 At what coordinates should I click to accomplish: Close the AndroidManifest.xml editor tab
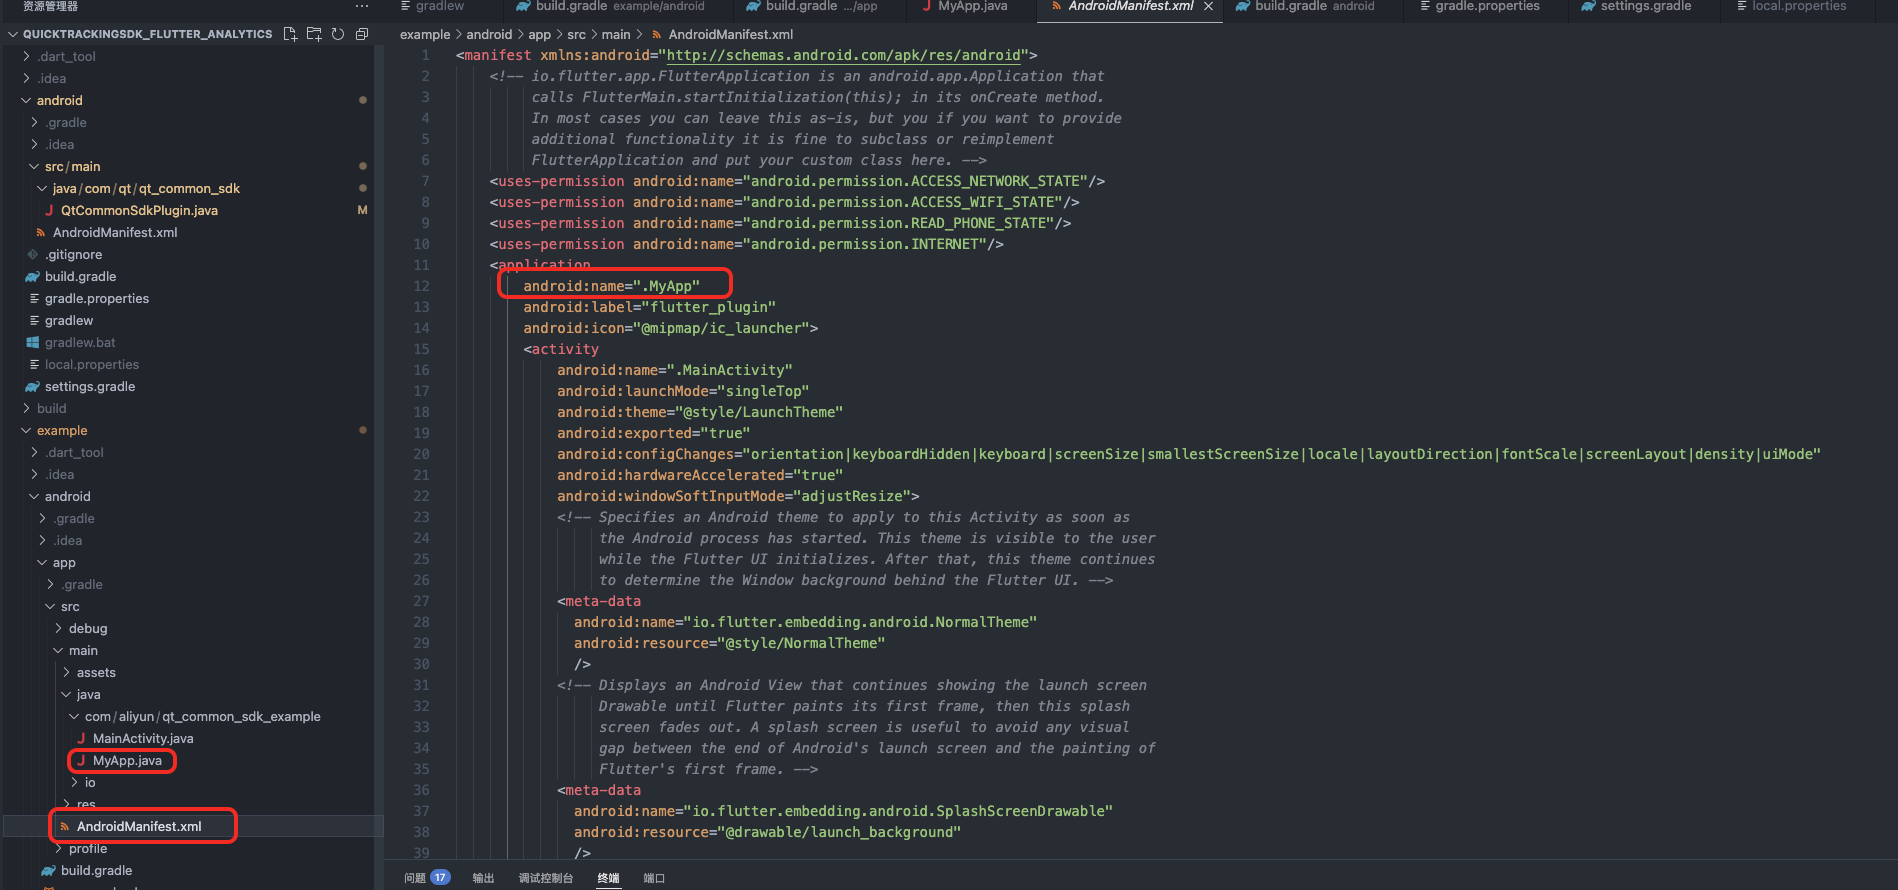(1208, 6)
